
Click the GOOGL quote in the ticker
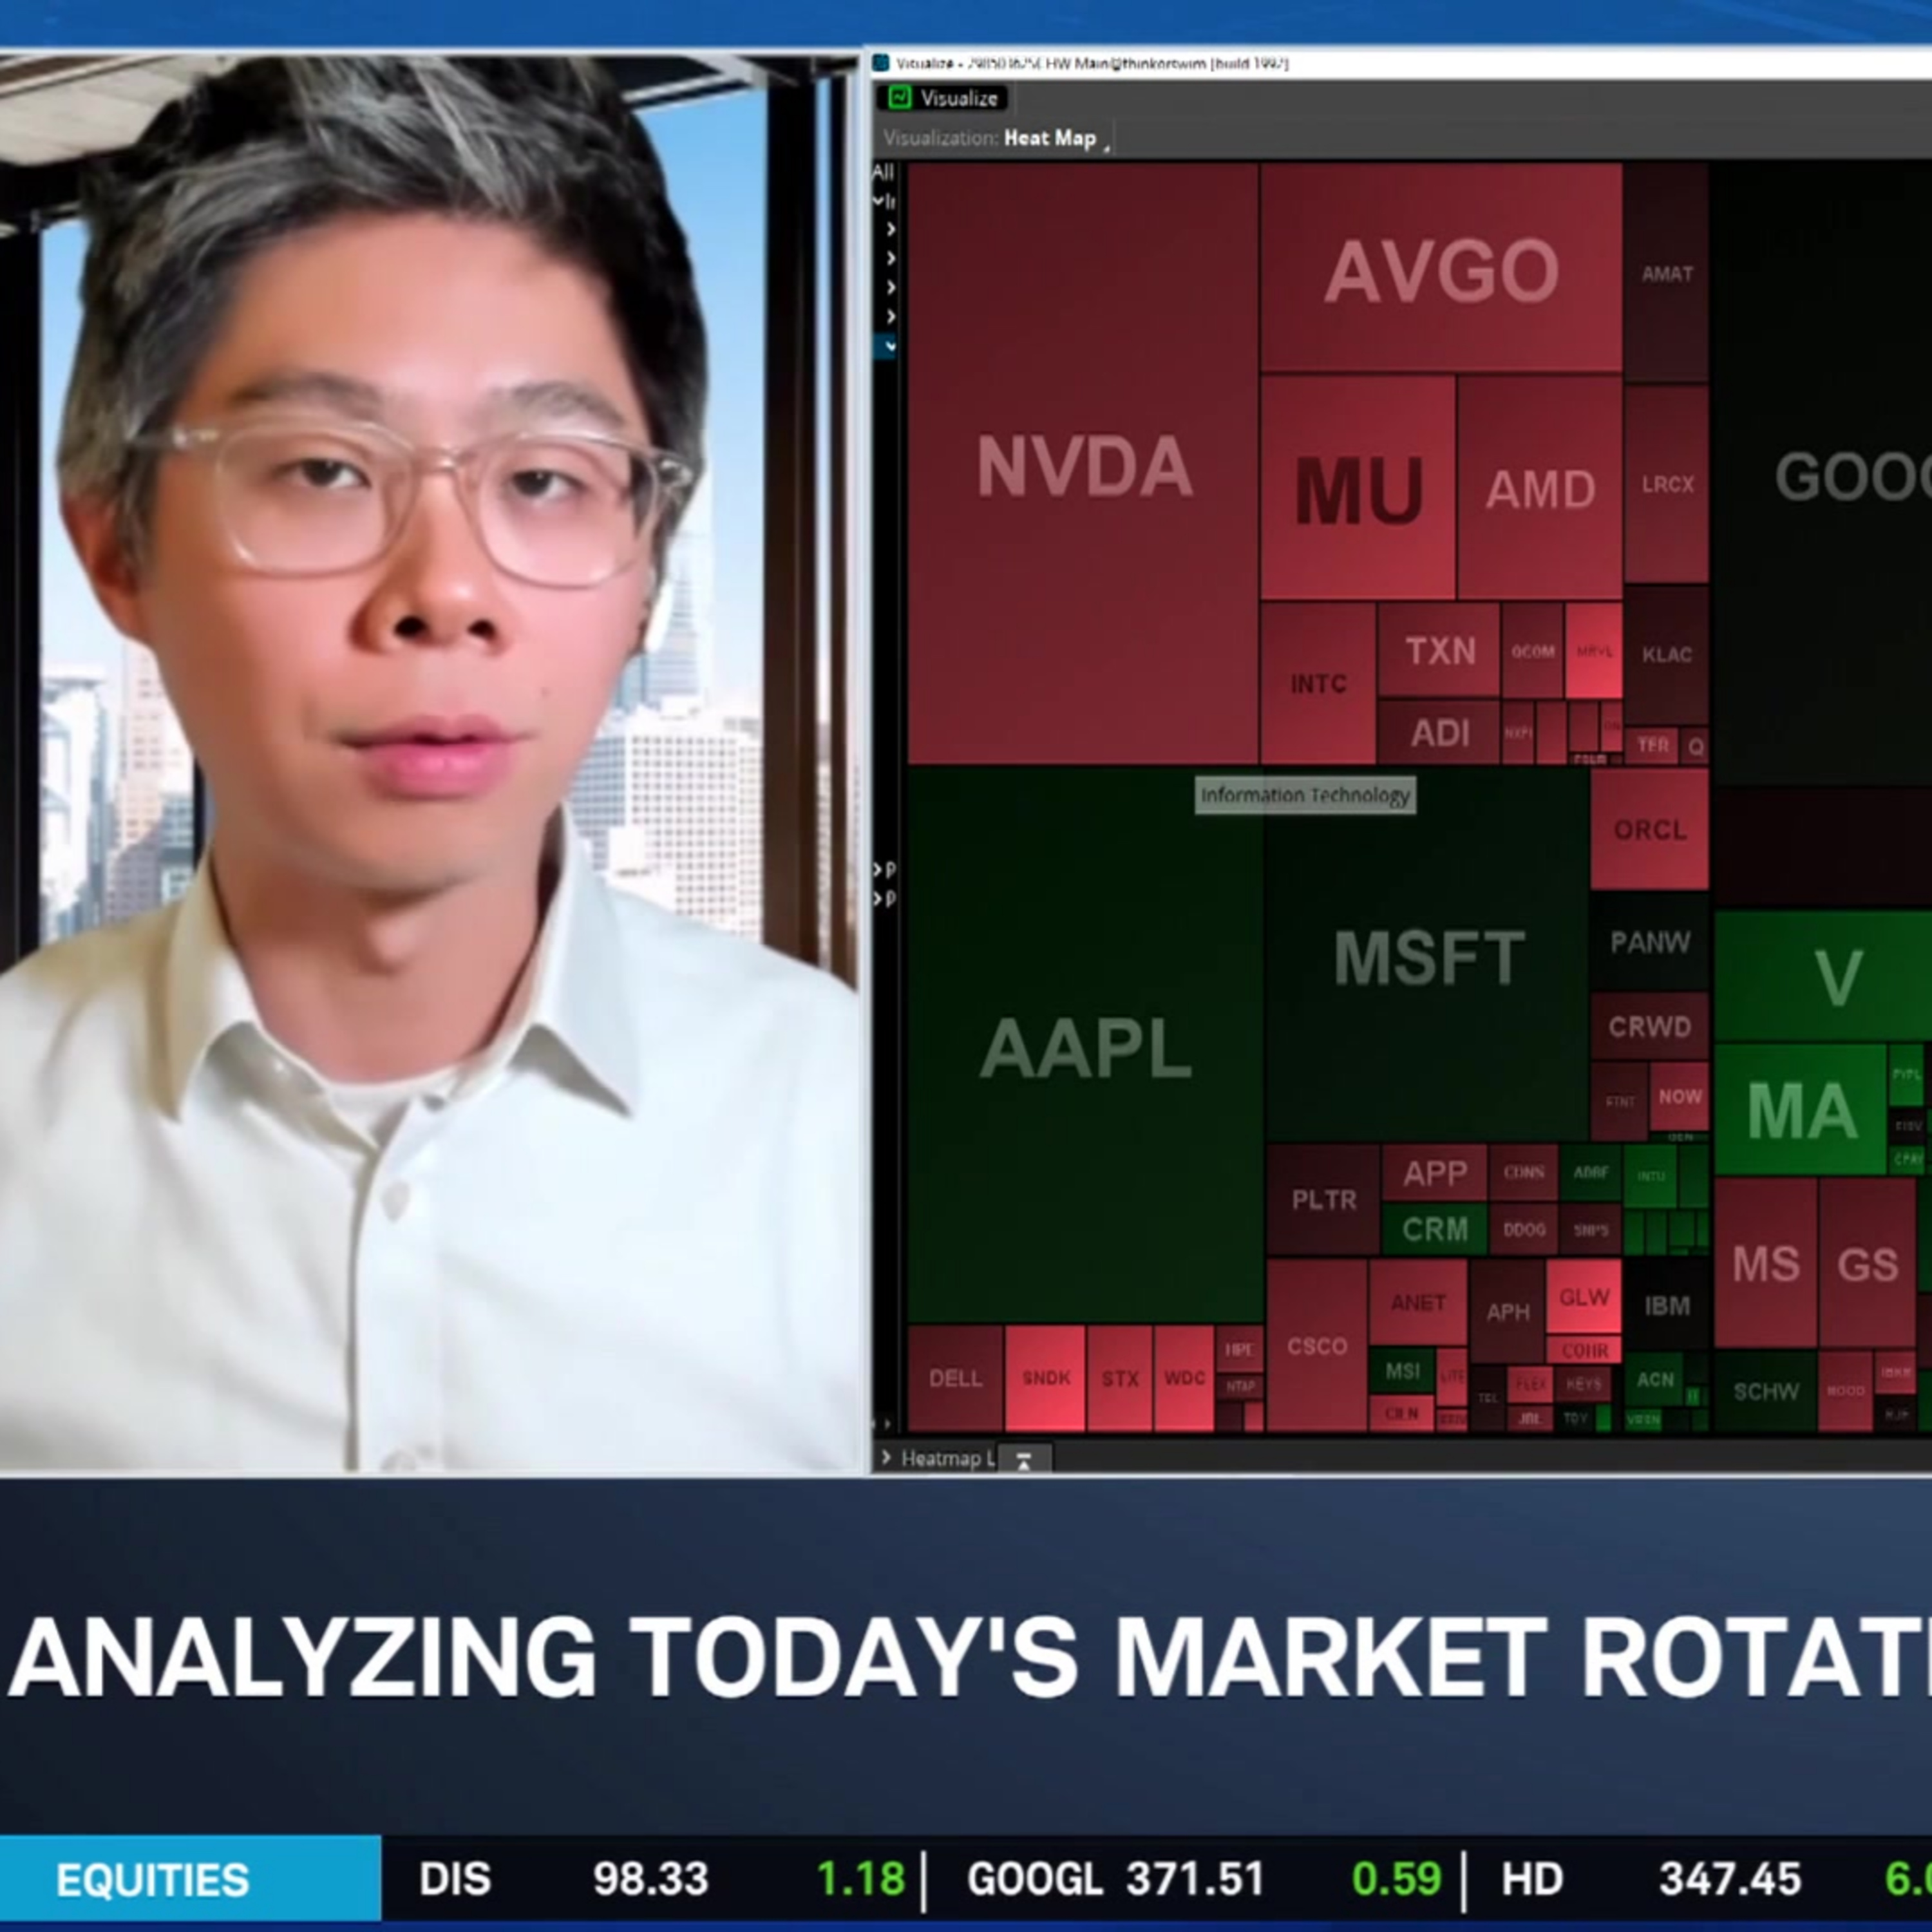pyautogui.click(x=1204, y=1879)
